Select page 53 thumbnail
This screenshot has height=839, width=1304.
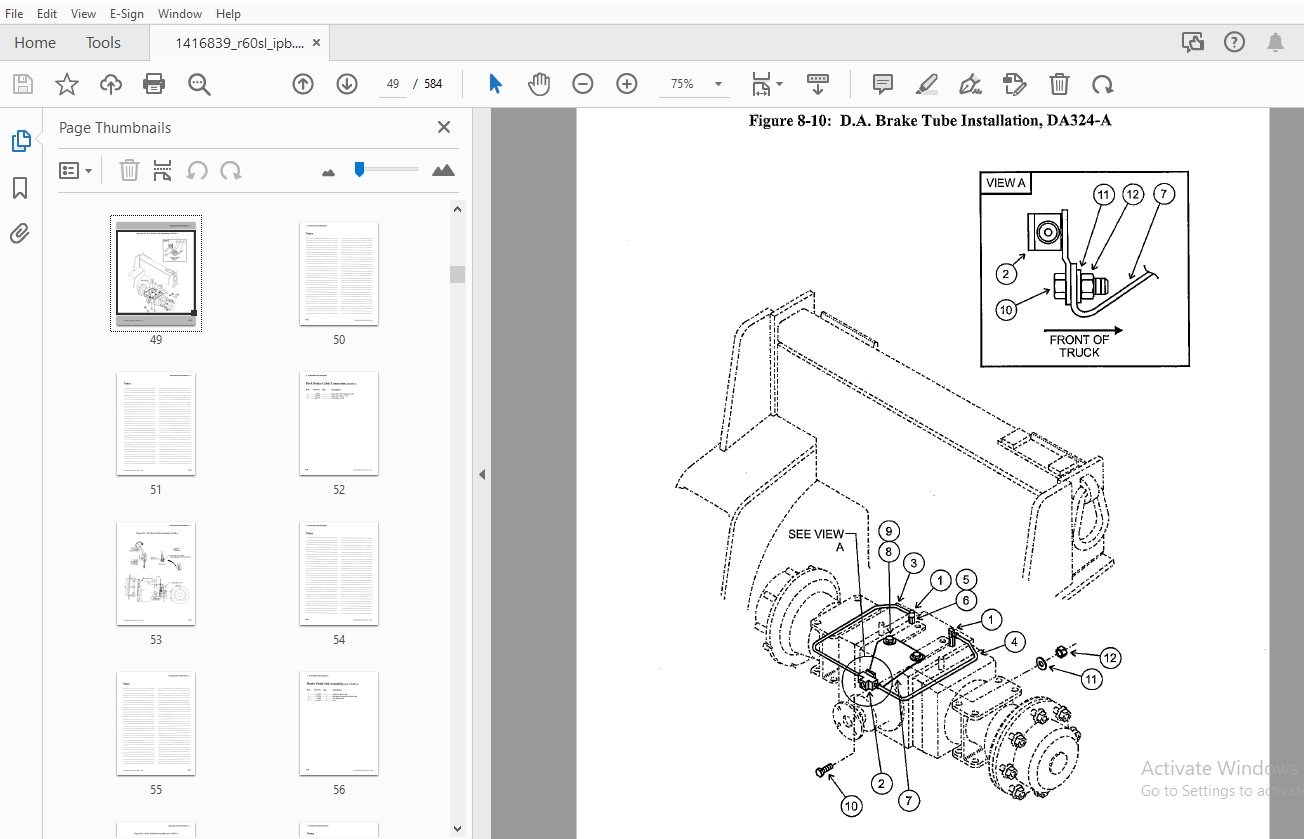[156, 573]
